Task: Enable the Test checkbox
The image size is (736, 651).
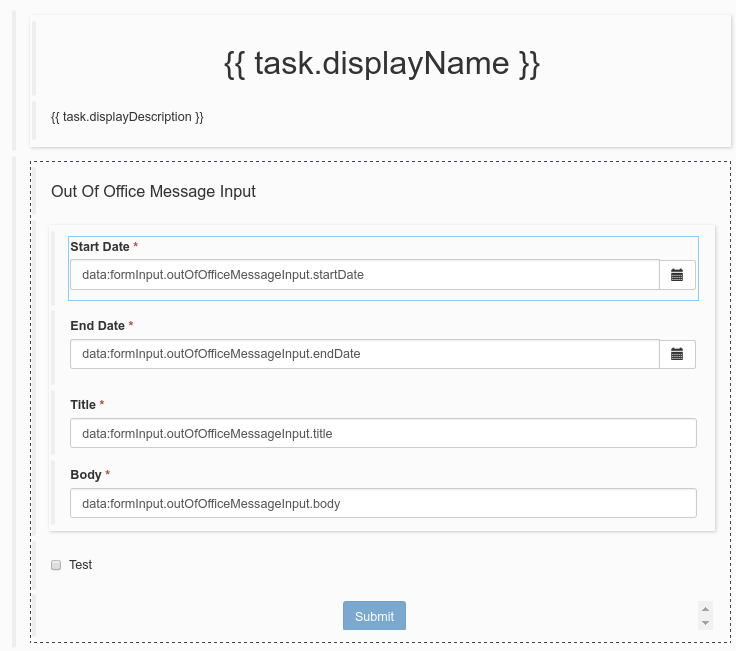Action: pos(56,565)
